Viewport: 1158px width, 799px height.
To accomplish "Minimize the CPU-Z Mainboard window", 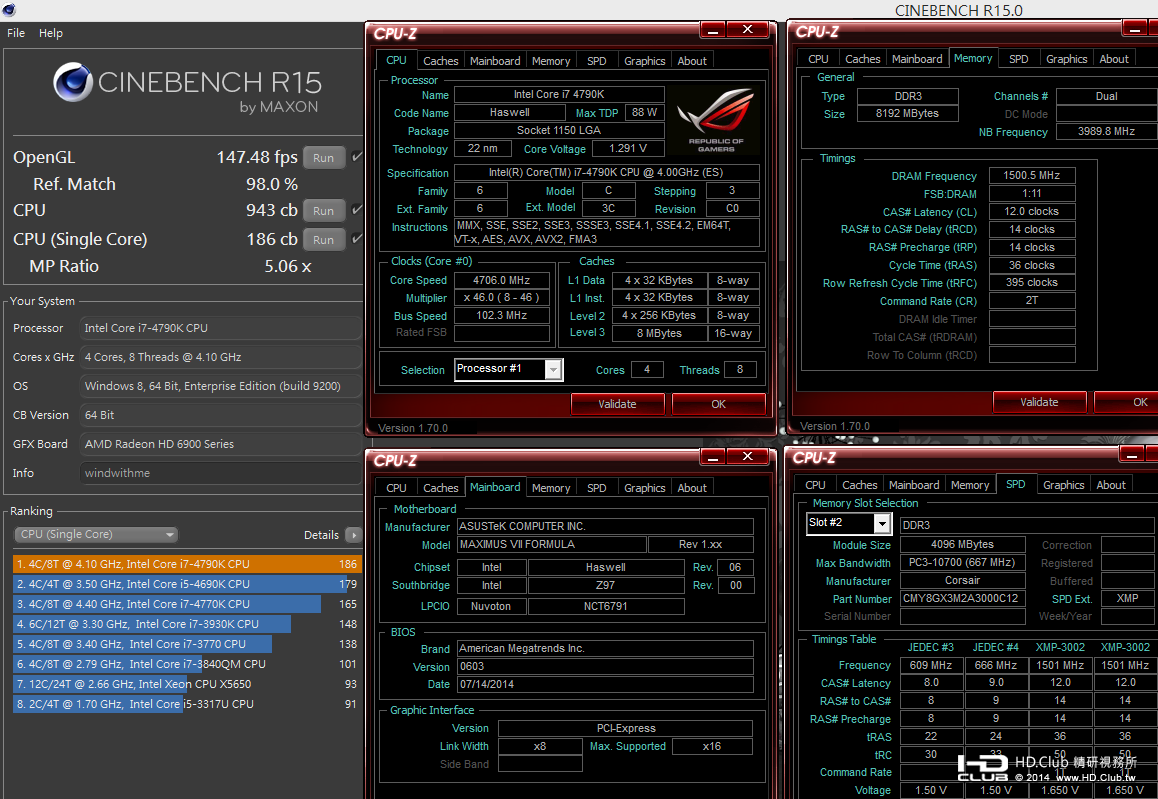I will pos(713,457).
